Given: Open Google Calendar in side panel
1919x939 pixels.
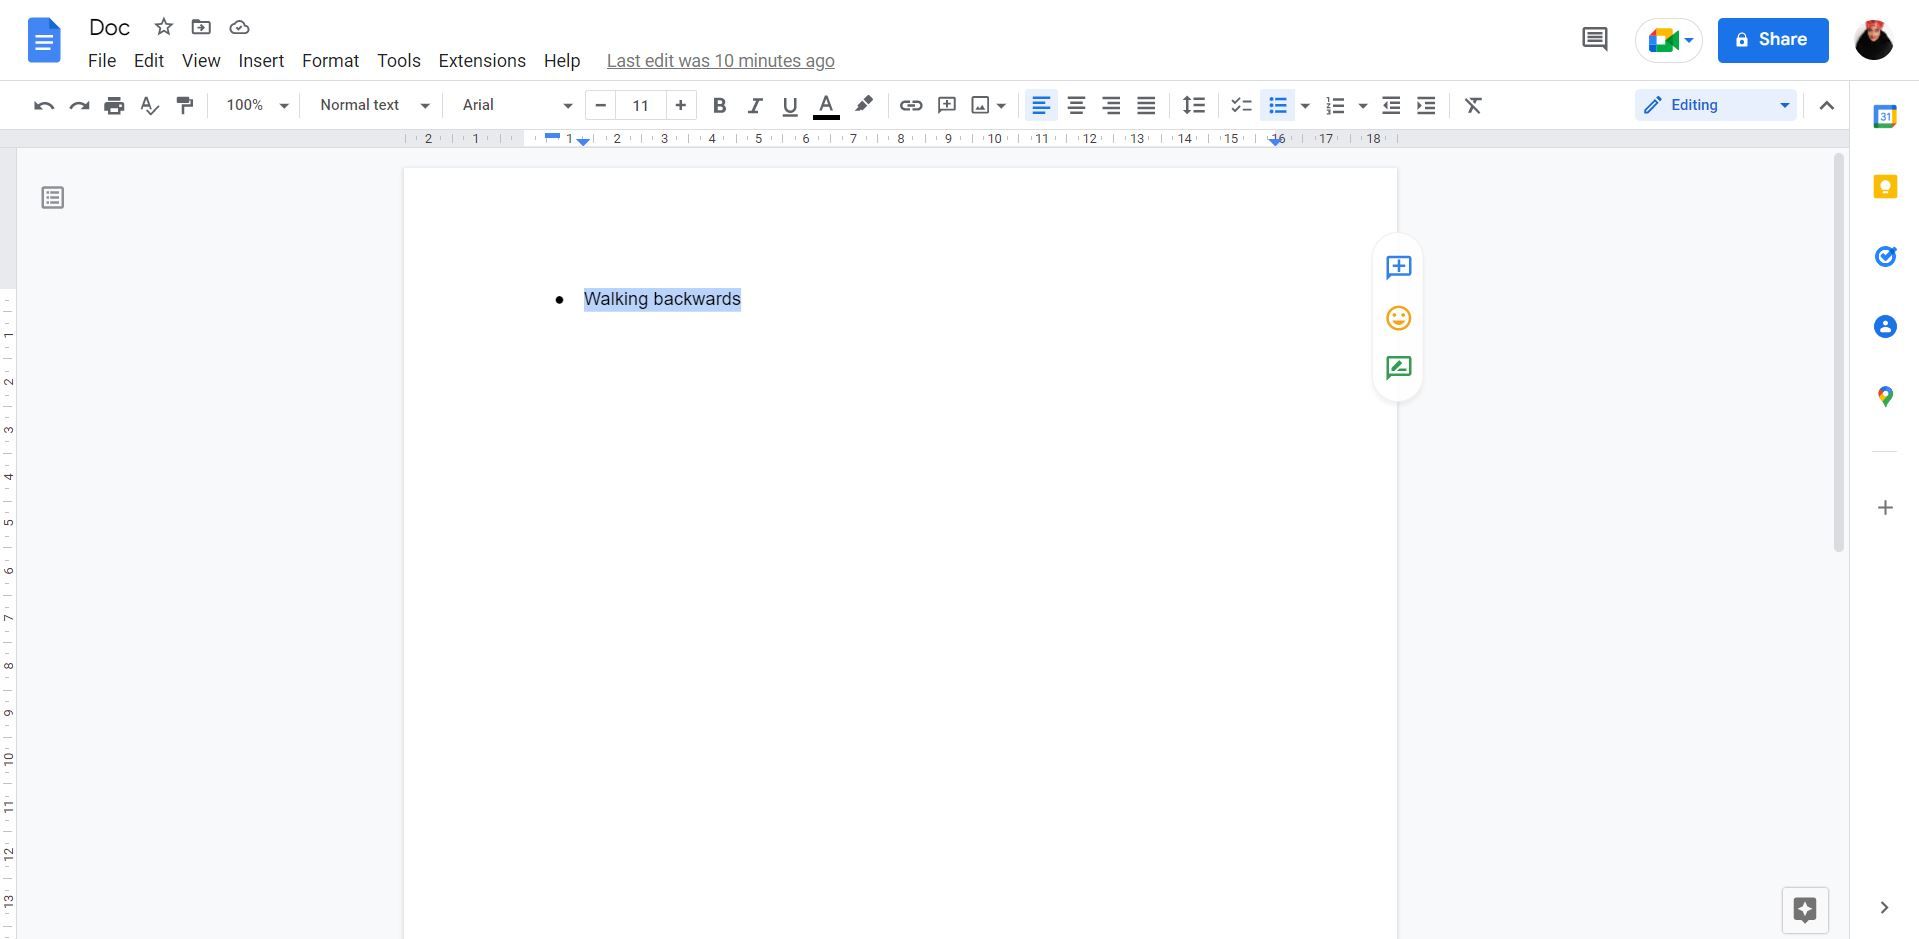Looking at the screenshot, I should (x=1885, y=116).
